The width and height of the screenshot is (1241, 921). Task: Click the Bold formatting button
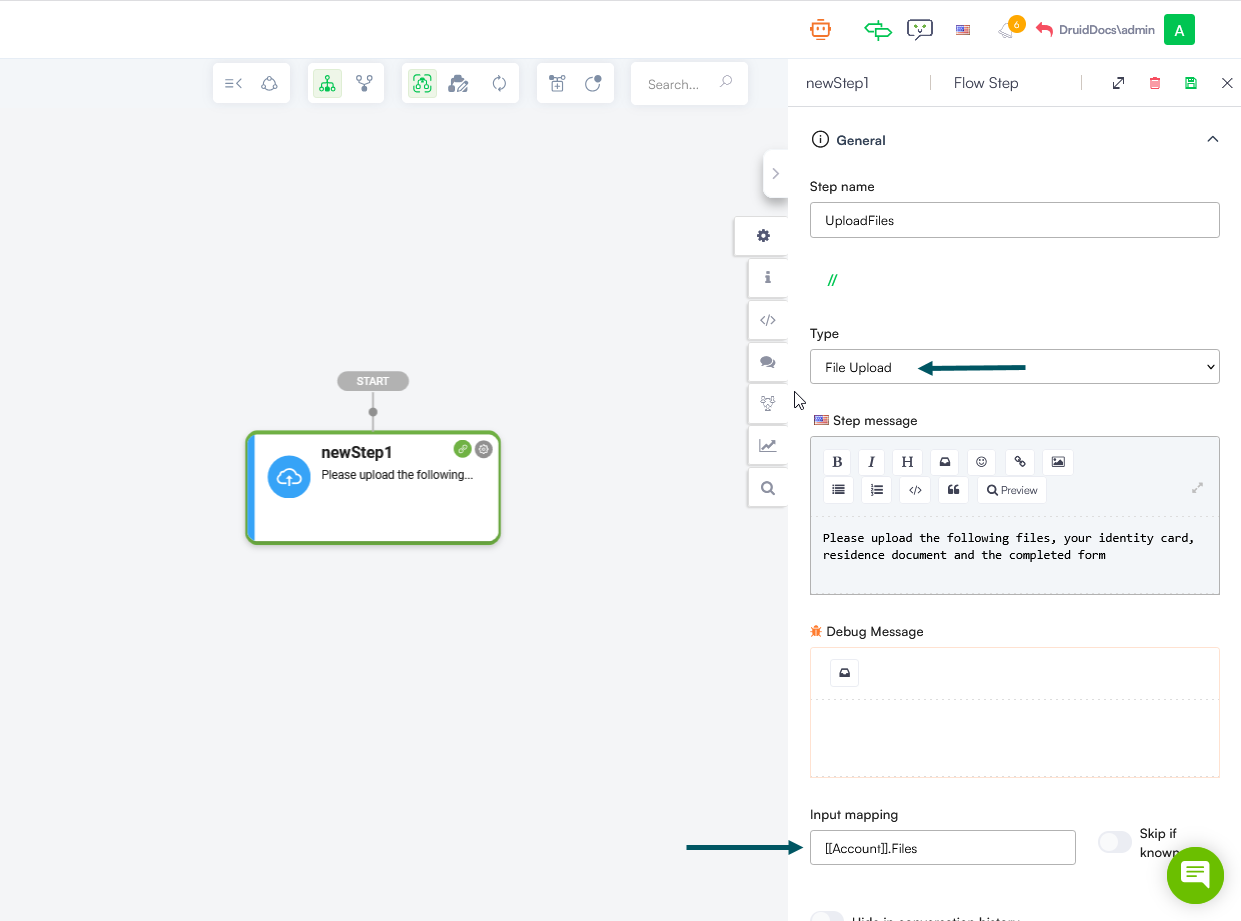(837, 462)
